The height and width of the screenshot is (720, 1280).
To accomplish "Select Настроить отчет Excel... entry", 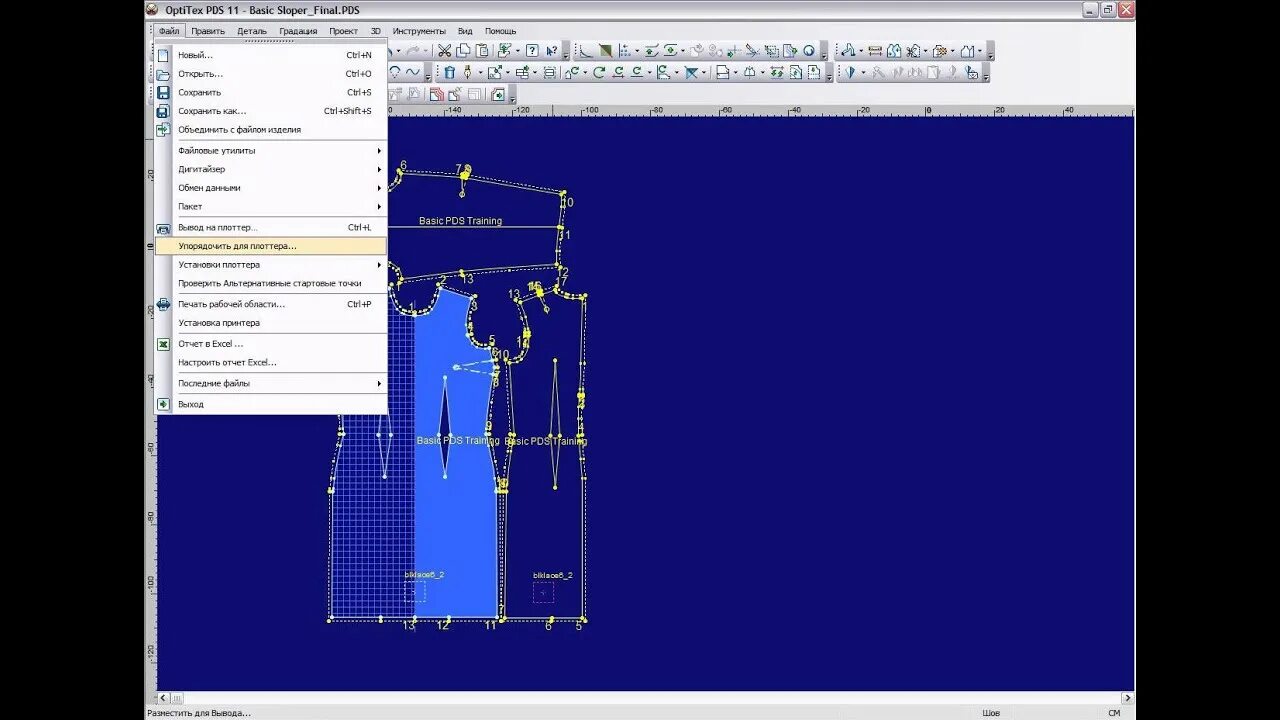I will 271,362.
